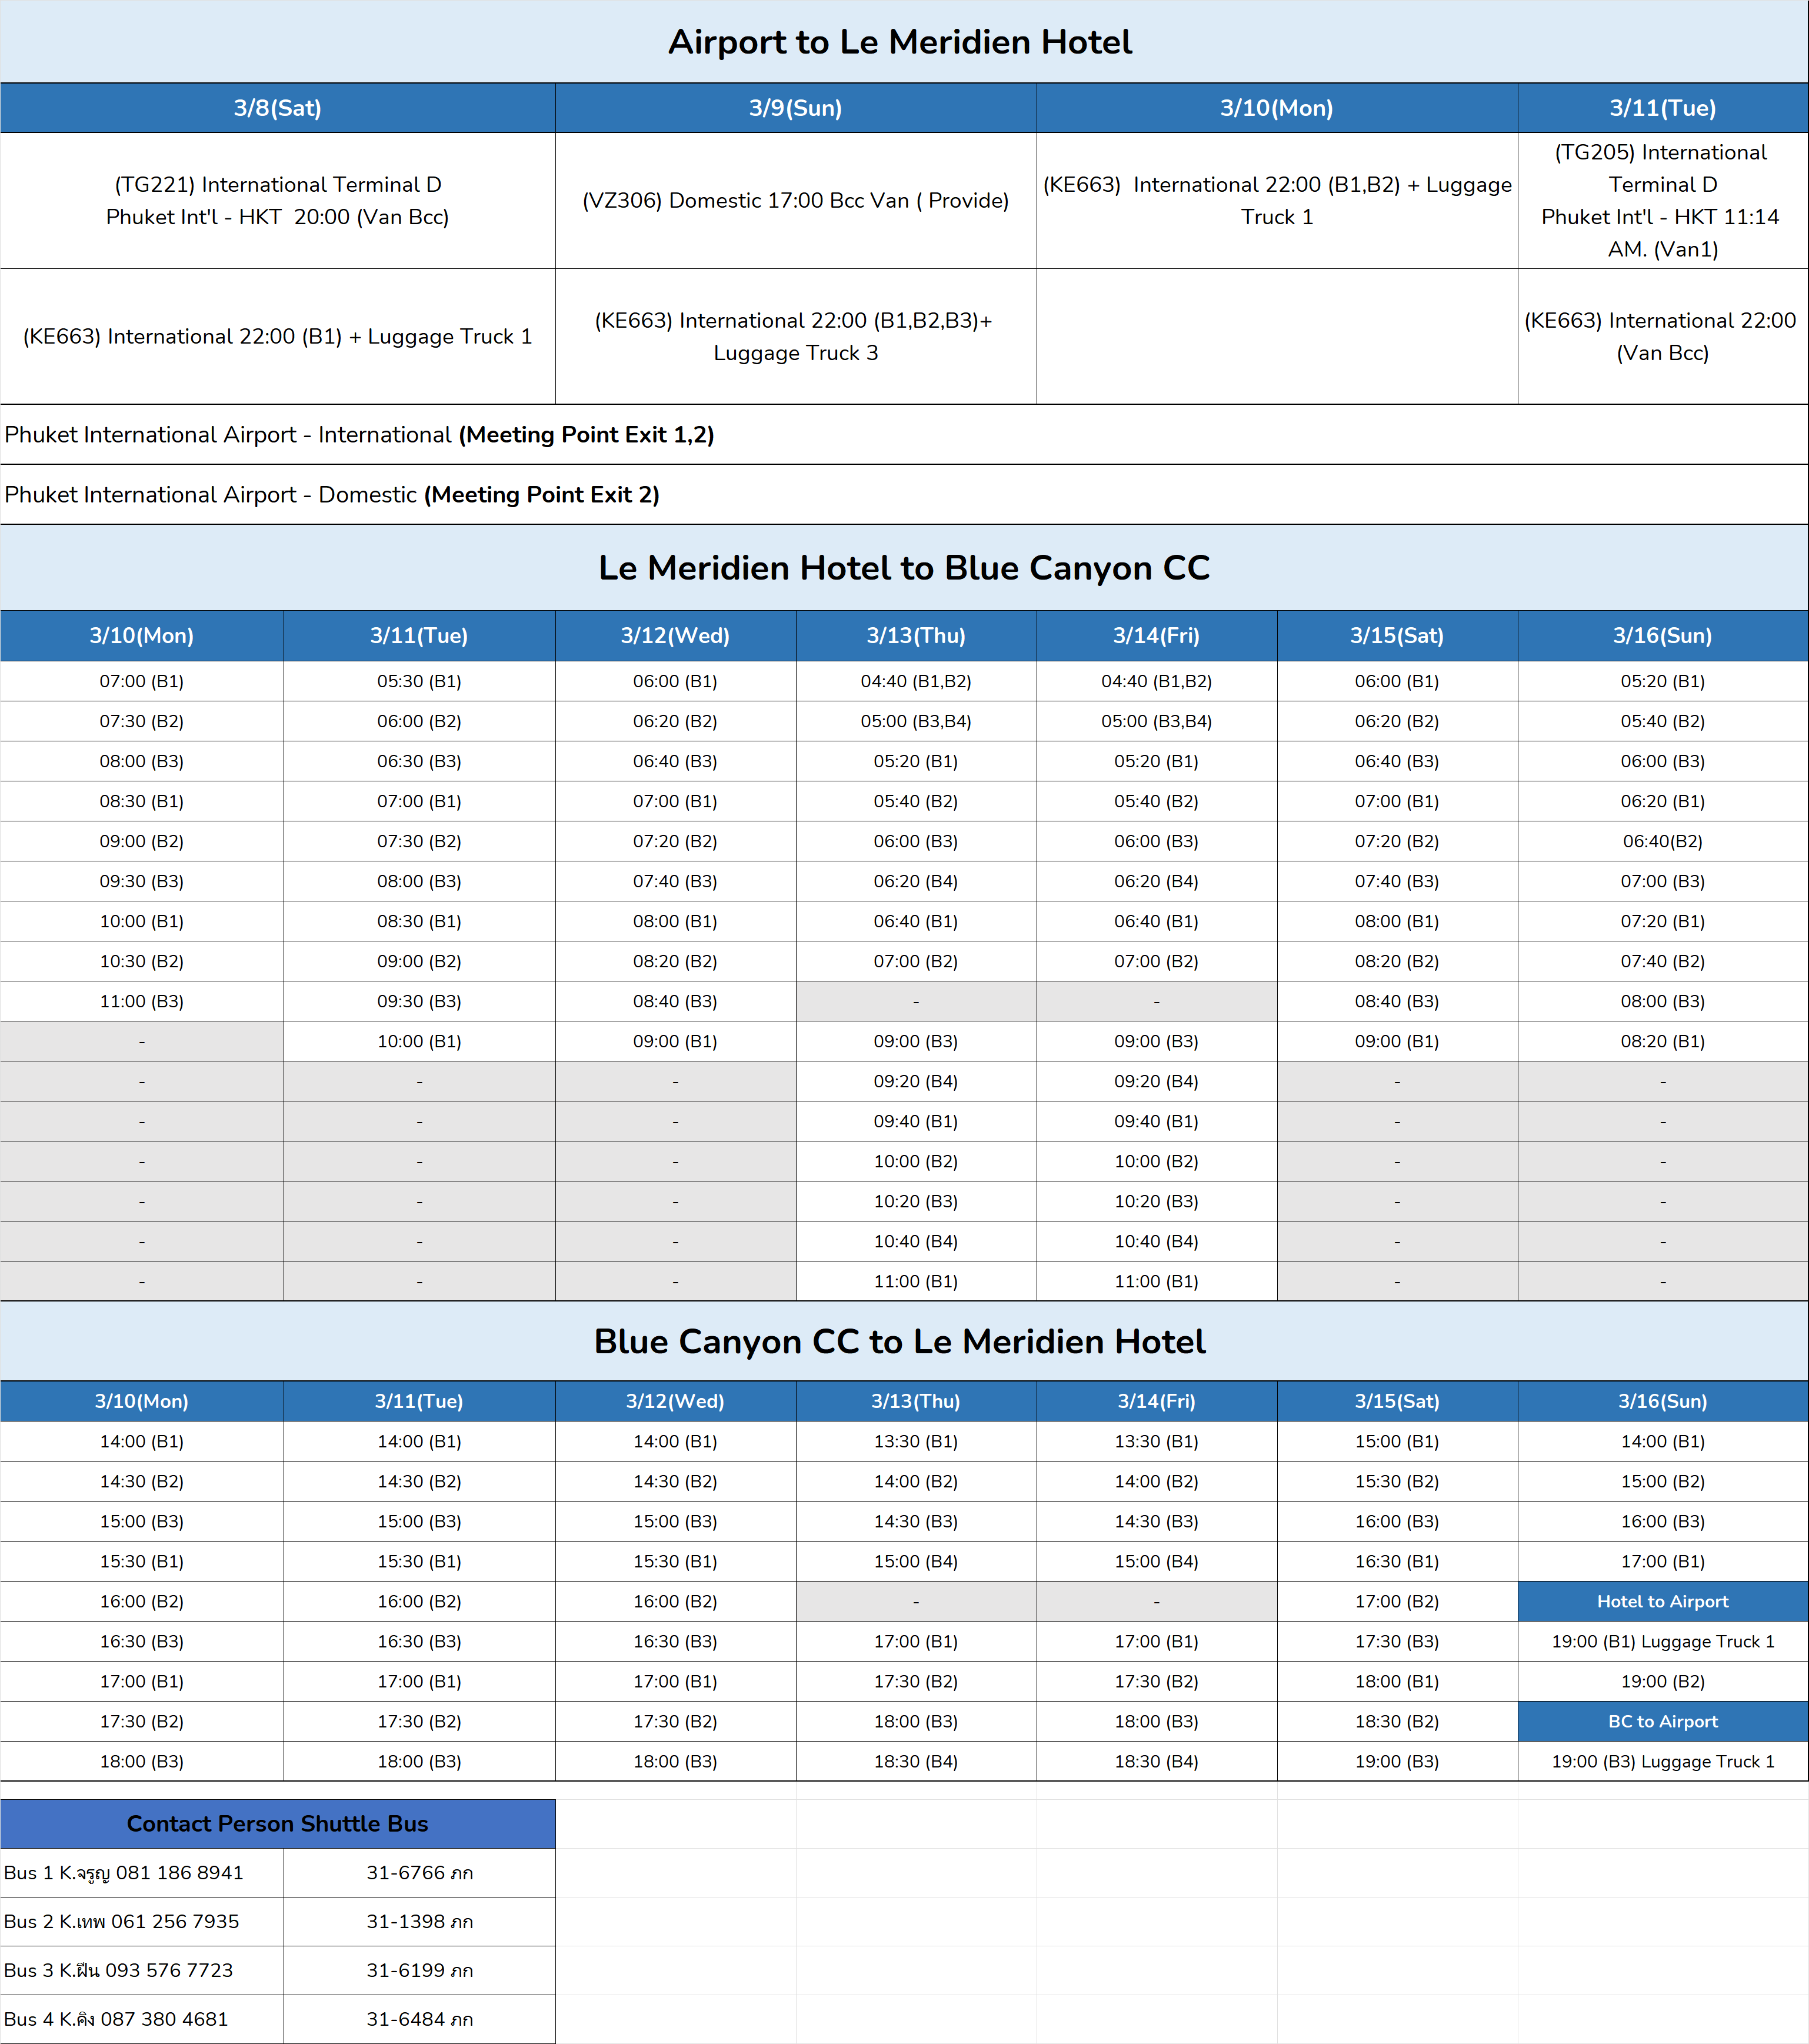Click 05:00 (B3,B4) in the 3/14(Fri) column

[1157, 721]
